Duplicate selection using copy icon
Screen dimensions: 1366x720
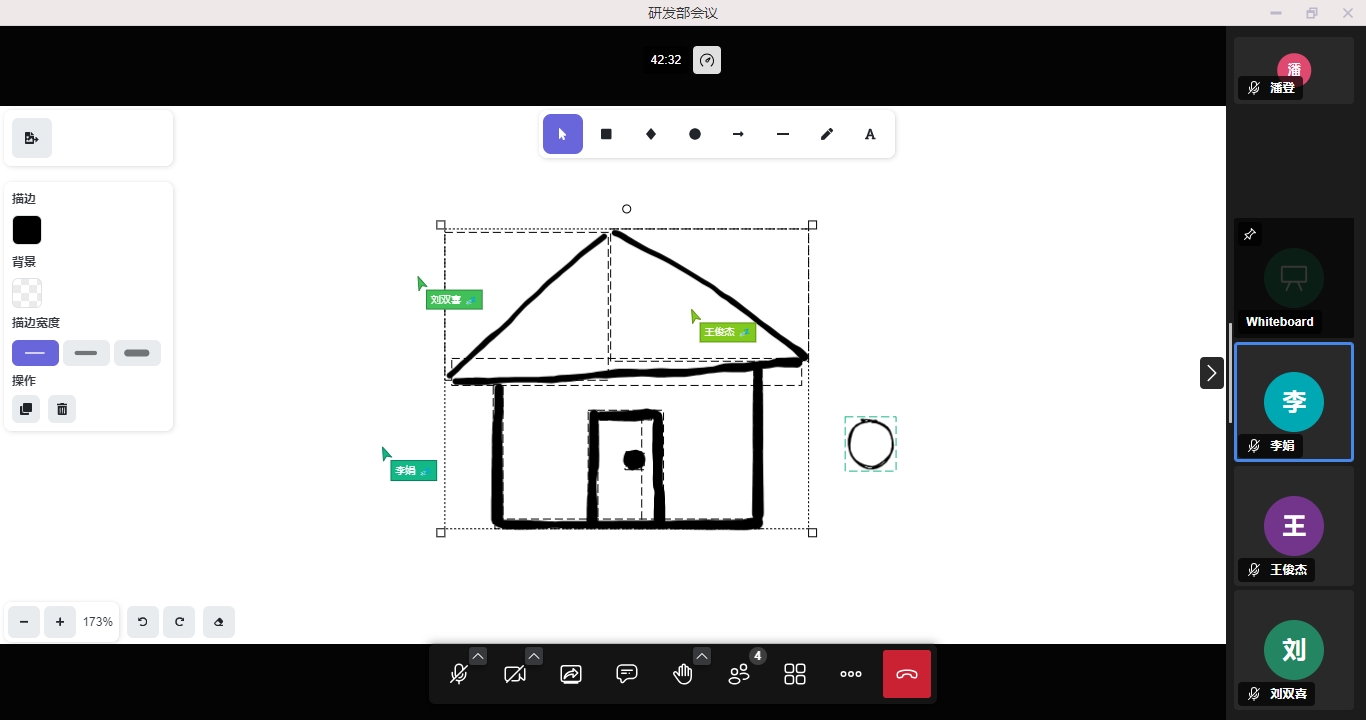click(26, 409)
